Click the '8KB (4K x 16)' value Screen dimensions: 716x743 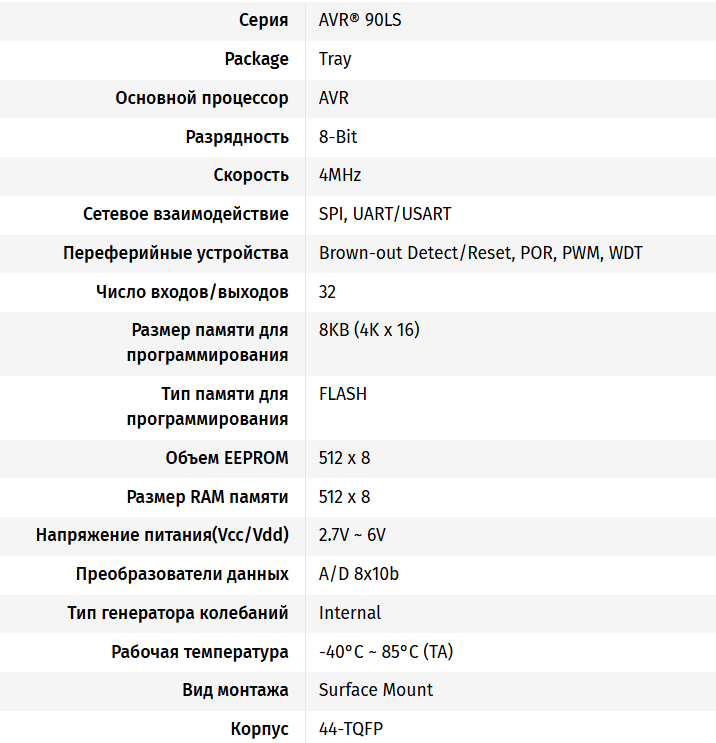(x=369, y=330)
